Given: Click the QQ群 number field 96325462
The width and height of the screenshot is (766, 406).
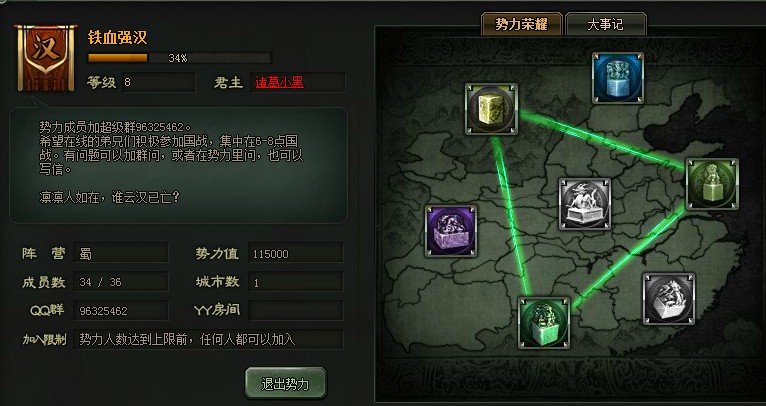Looking at the screenshot, I should pyautogui.click(x=121, y=311).
